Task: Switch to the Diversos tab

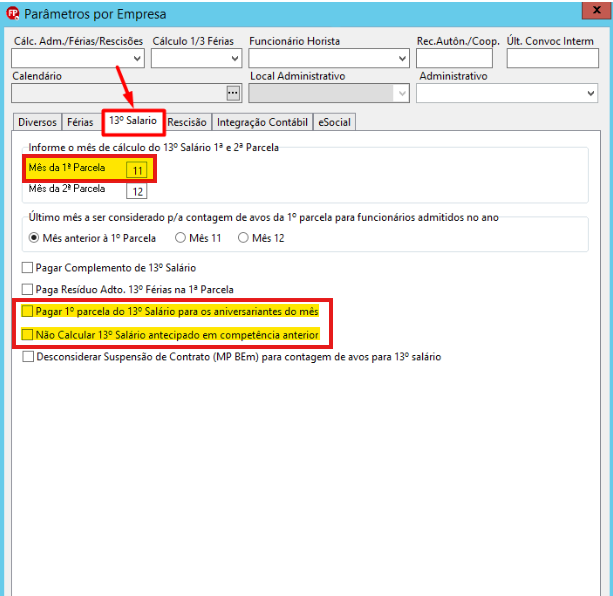Action: tap(37, 122)
